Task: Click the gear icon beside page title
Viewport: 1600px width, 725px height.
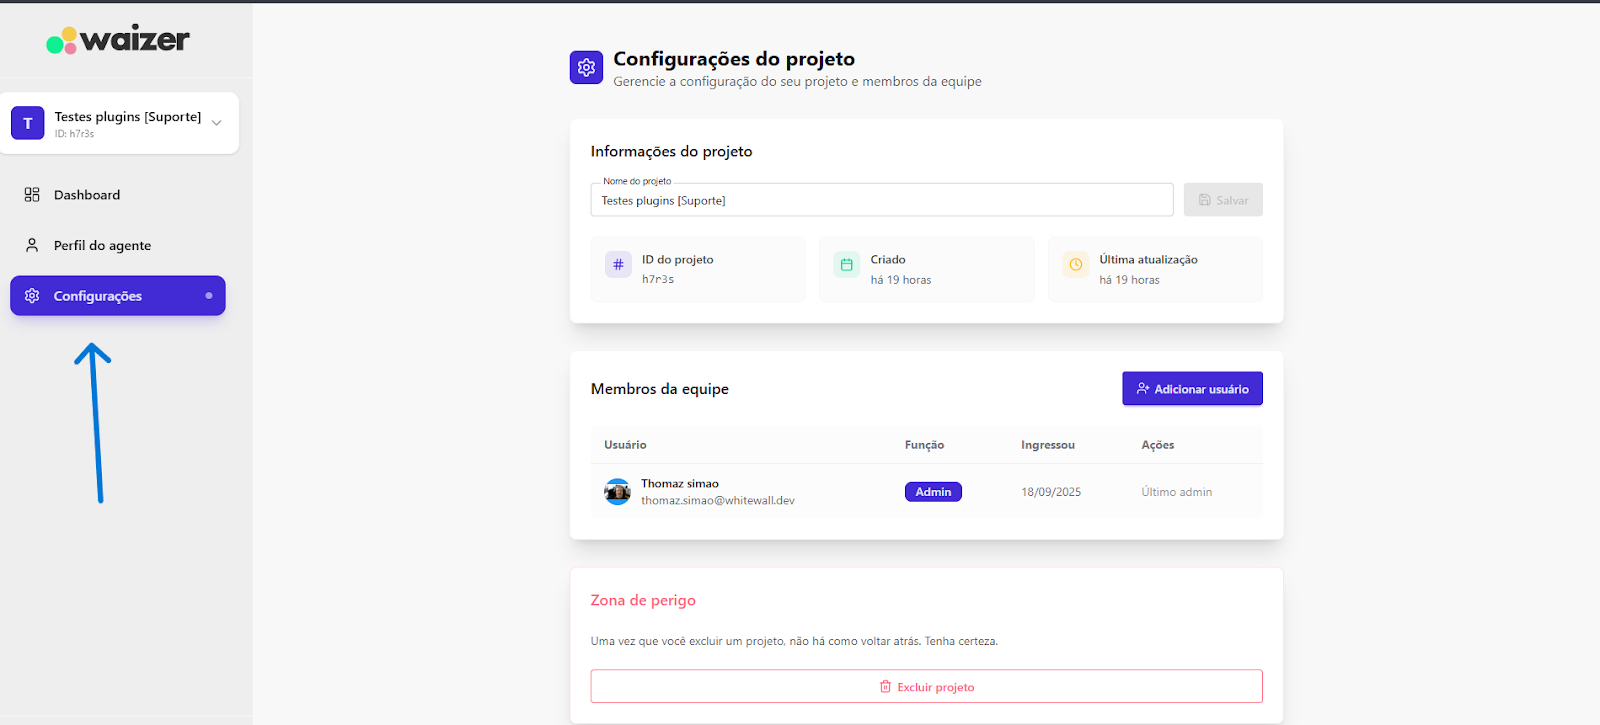Action: pyautogui.click(x=586, y=68)
